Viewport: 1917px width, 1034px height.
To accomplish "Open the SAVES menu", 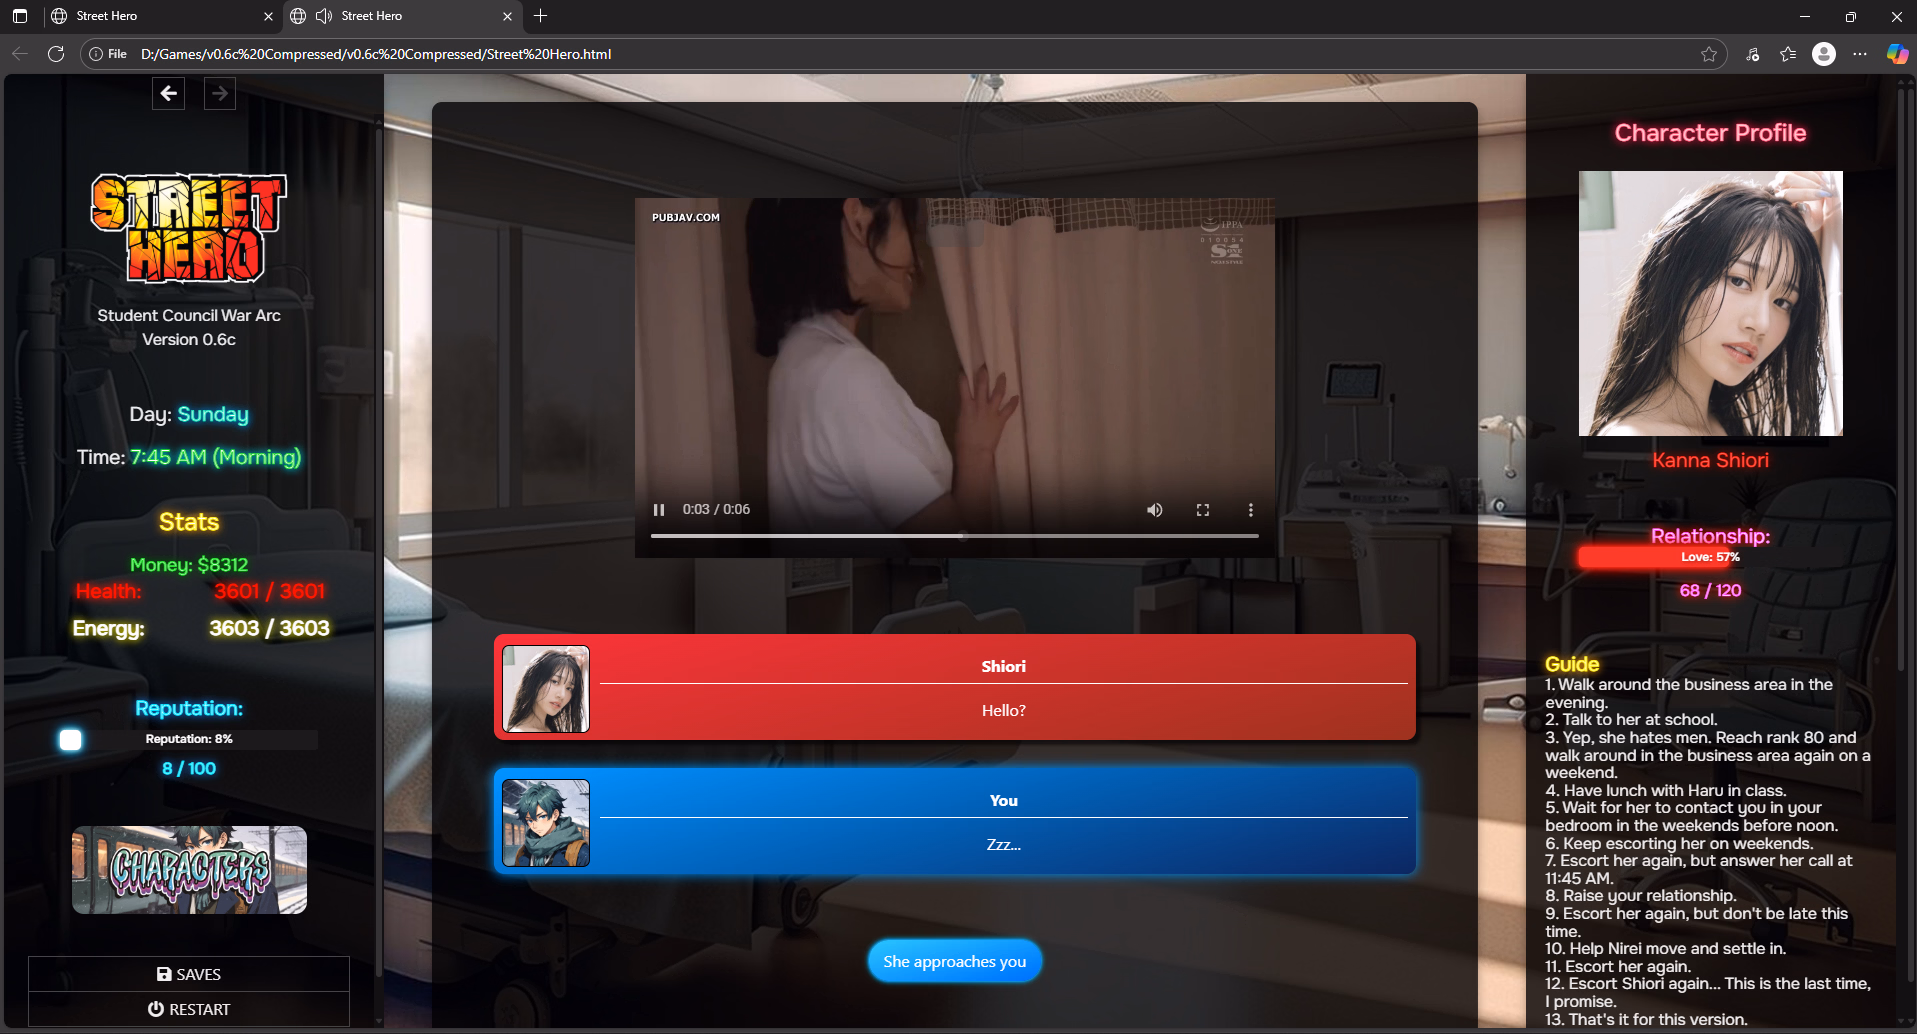I will coord(189,974).
